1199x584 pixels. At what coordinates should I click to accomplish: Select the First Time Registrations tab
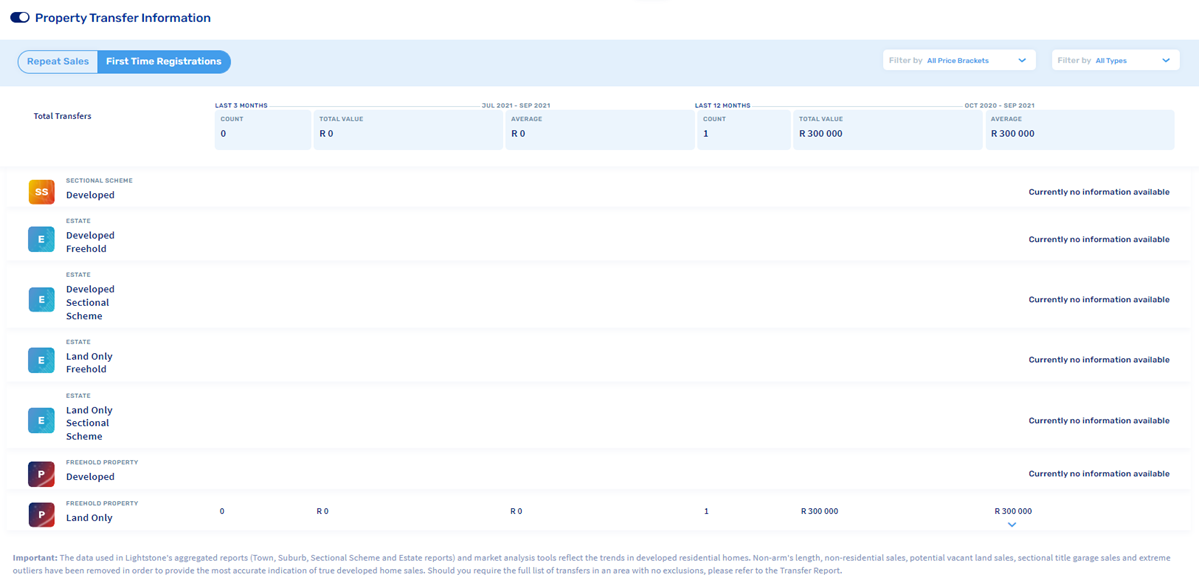pos(164,62)
